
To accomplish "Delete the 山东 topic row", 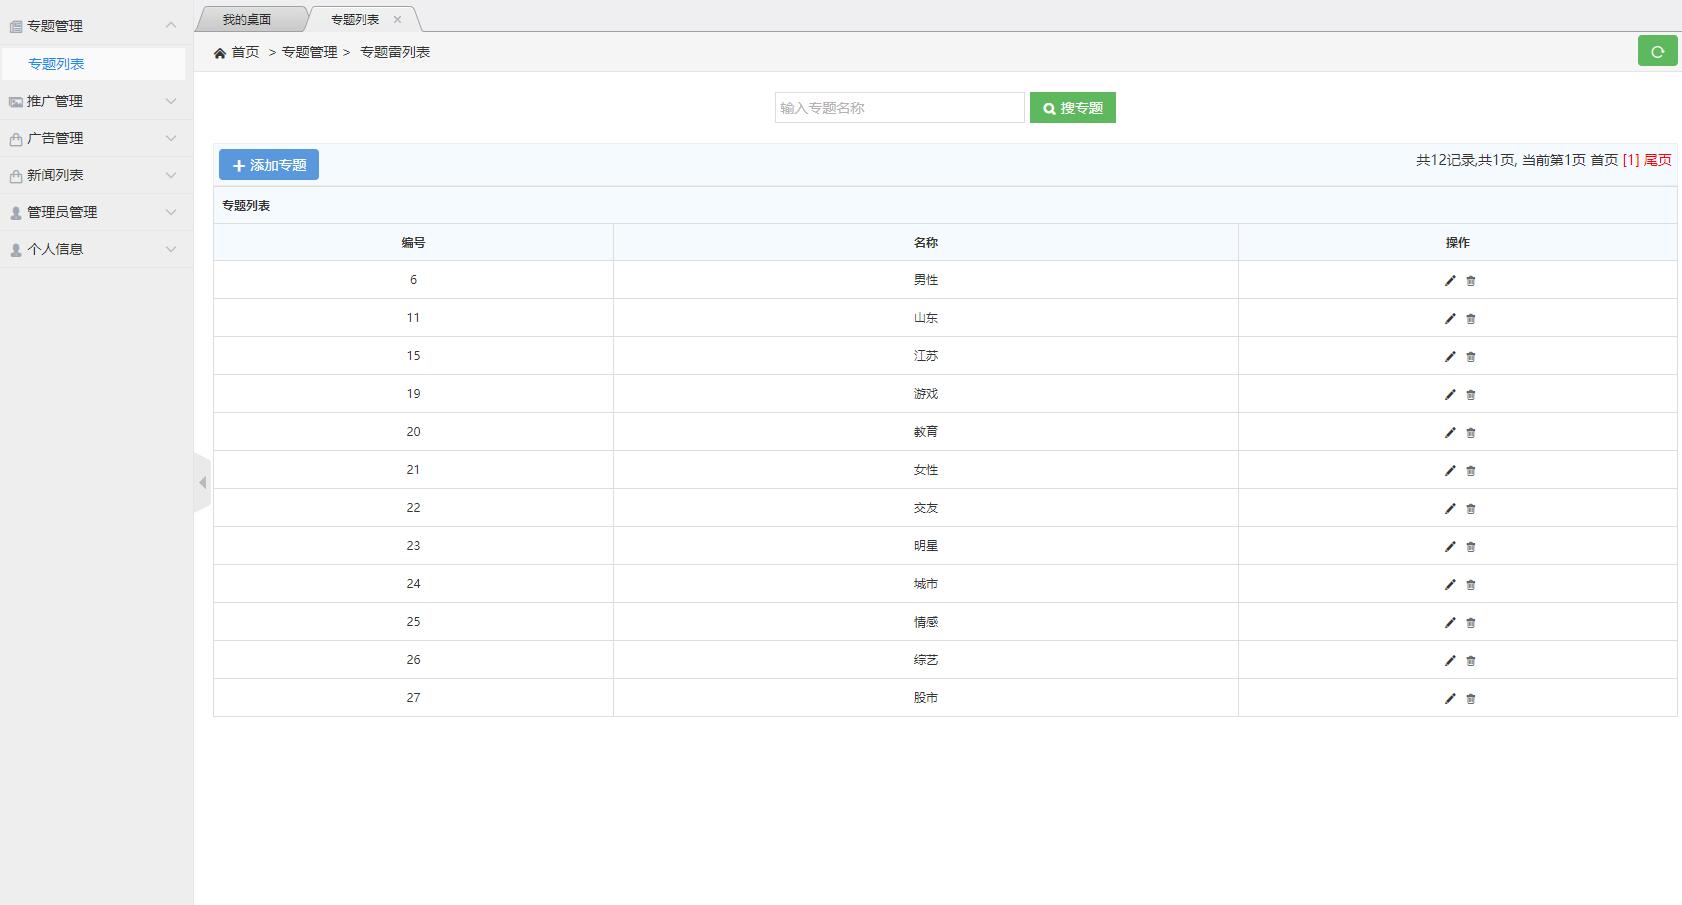I will [x=1470, y=319].
